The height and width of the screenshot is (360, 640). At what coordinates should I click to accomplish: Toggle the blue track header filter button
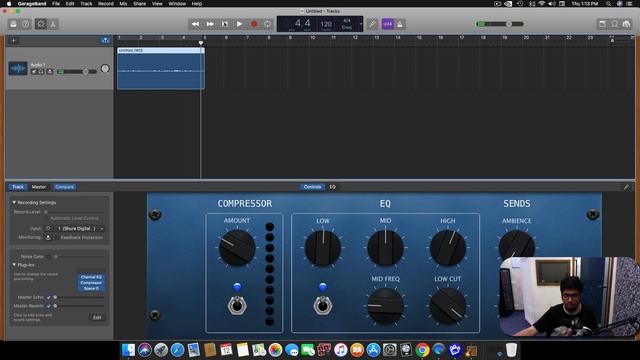(105, 40)
